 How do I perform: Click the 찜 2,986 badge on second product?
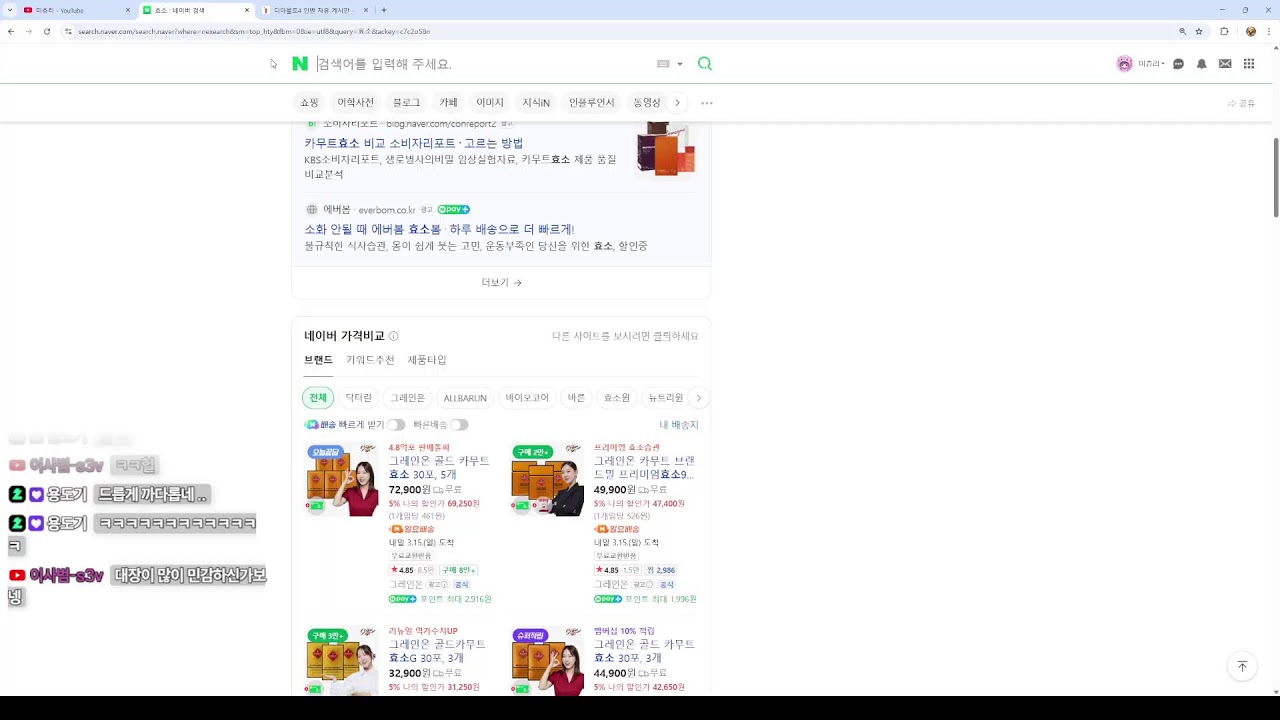(x=661, y=570)
